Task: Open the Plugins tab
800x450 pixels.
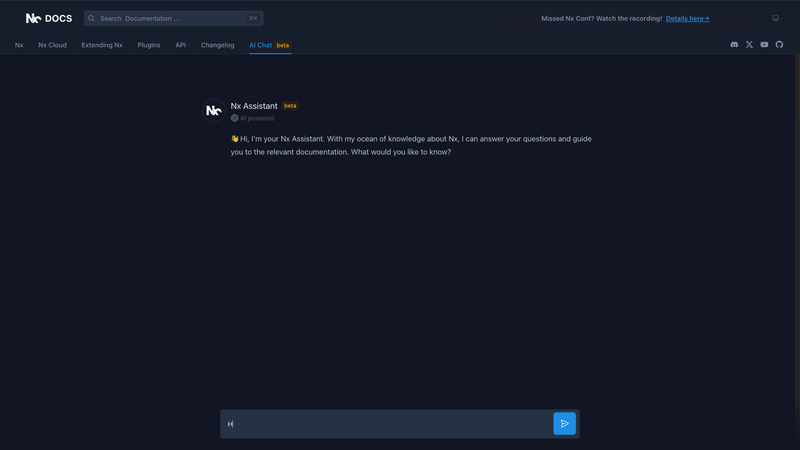Action: pyautogui.click(x=149, y=45)
